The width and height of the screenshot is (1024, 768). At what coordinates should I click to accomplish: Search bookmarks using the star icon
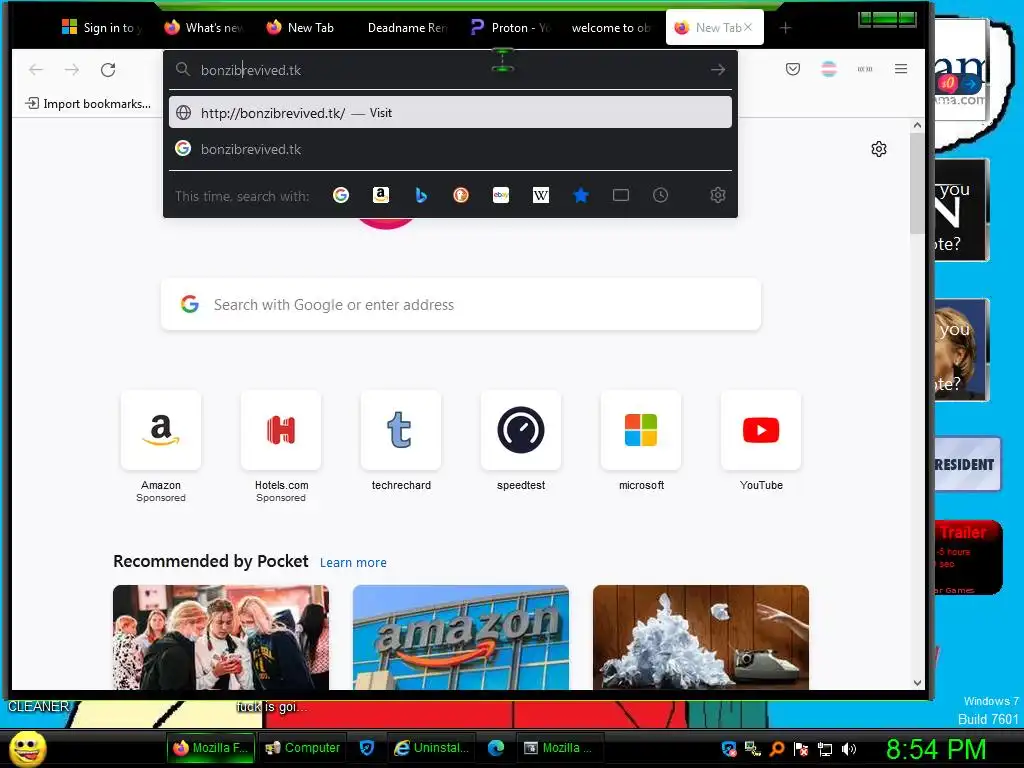581,195
